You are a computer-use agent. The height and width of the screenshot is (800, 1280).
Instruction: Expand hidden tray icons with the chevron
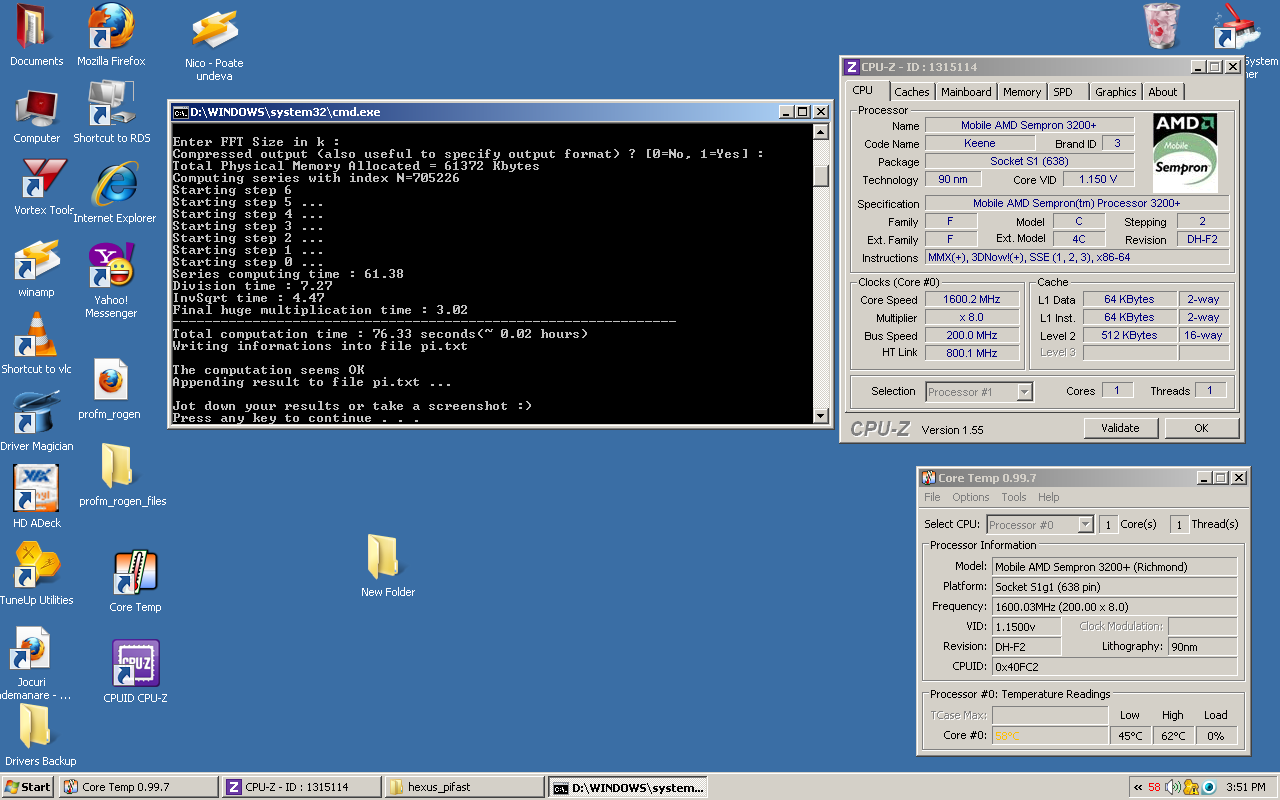(1138, 787)
